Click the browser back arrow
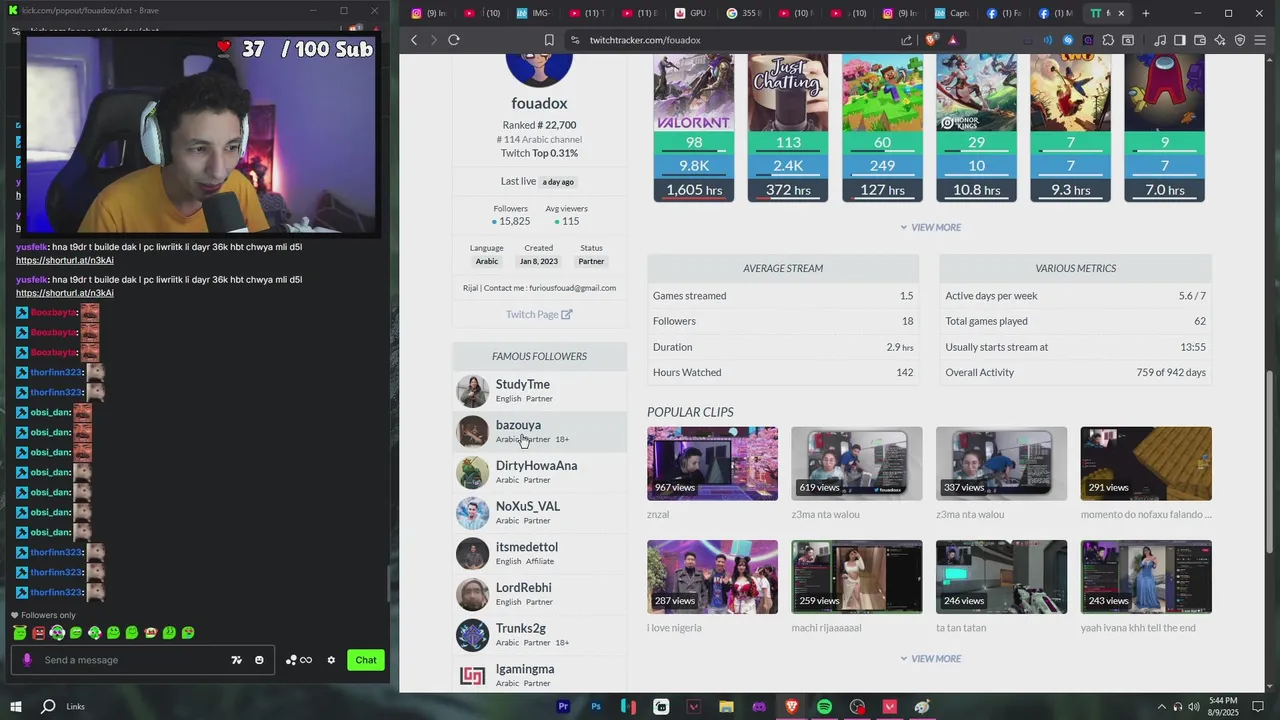This screenshot has height=720, width=1280. tap(414, 40)
